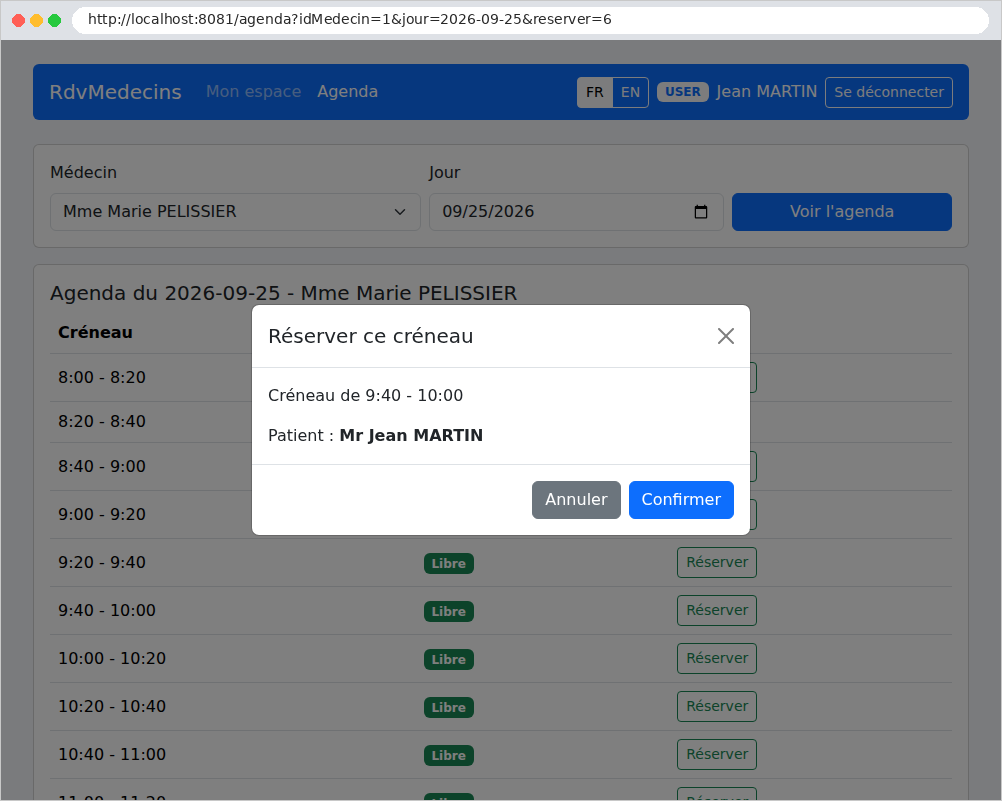Click the Libre badge for 10:40 - 11:00
Image resolution: width=1002 pixels, height=801 pixels.
coord(449,755)
